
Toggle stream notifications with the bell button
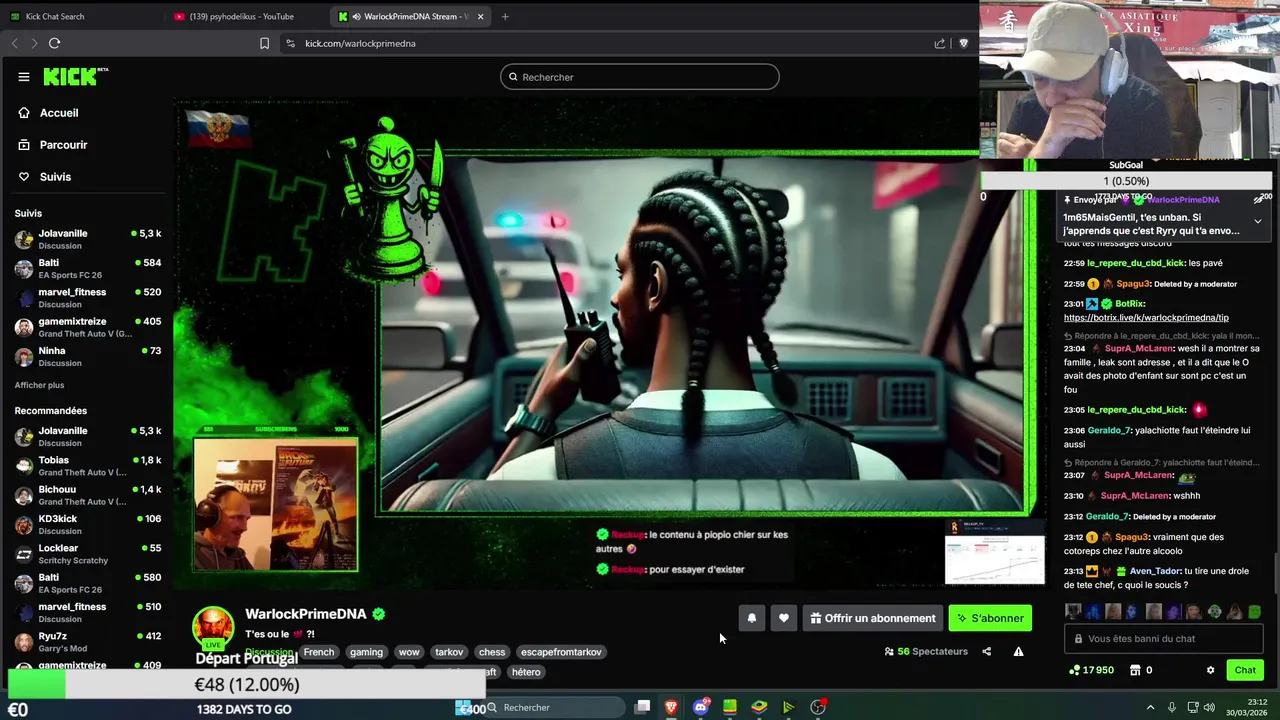click(x=752, y=618)
